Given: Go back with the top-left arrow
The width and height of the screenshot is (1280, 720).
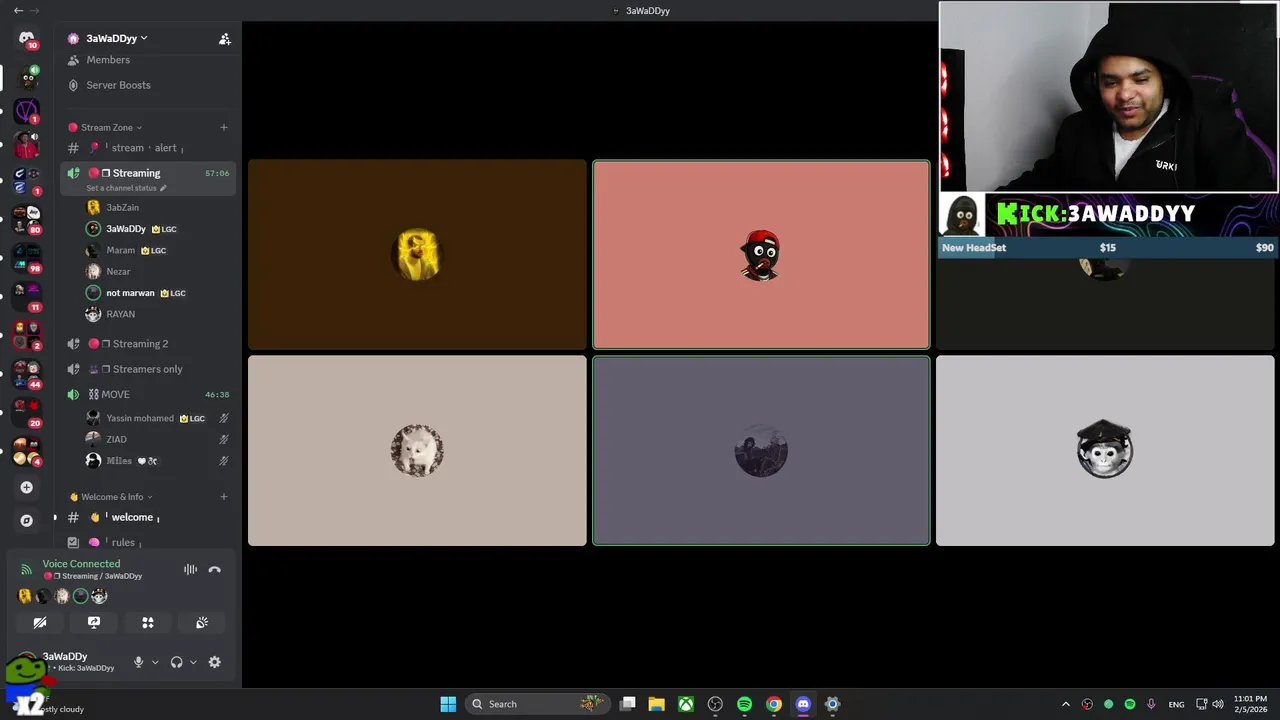Looking at the screenshot, I should 18,10.
